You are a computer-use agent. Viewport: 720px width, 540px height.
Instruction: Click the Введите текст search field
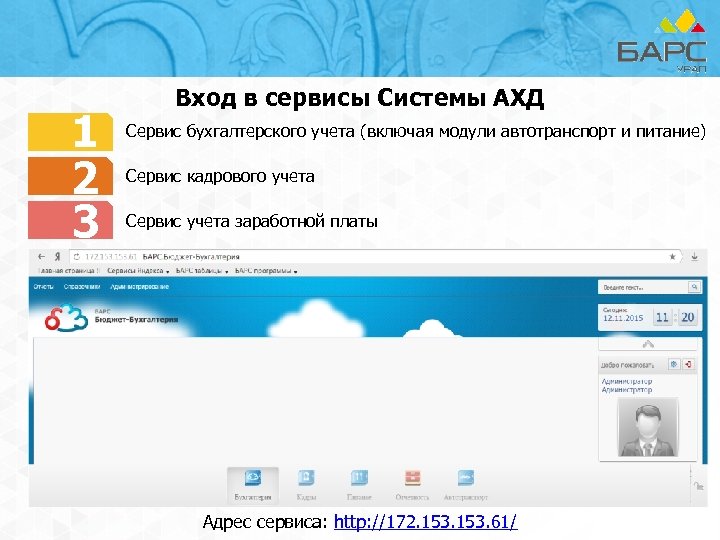pyautogui.click(x=643, y=287)
